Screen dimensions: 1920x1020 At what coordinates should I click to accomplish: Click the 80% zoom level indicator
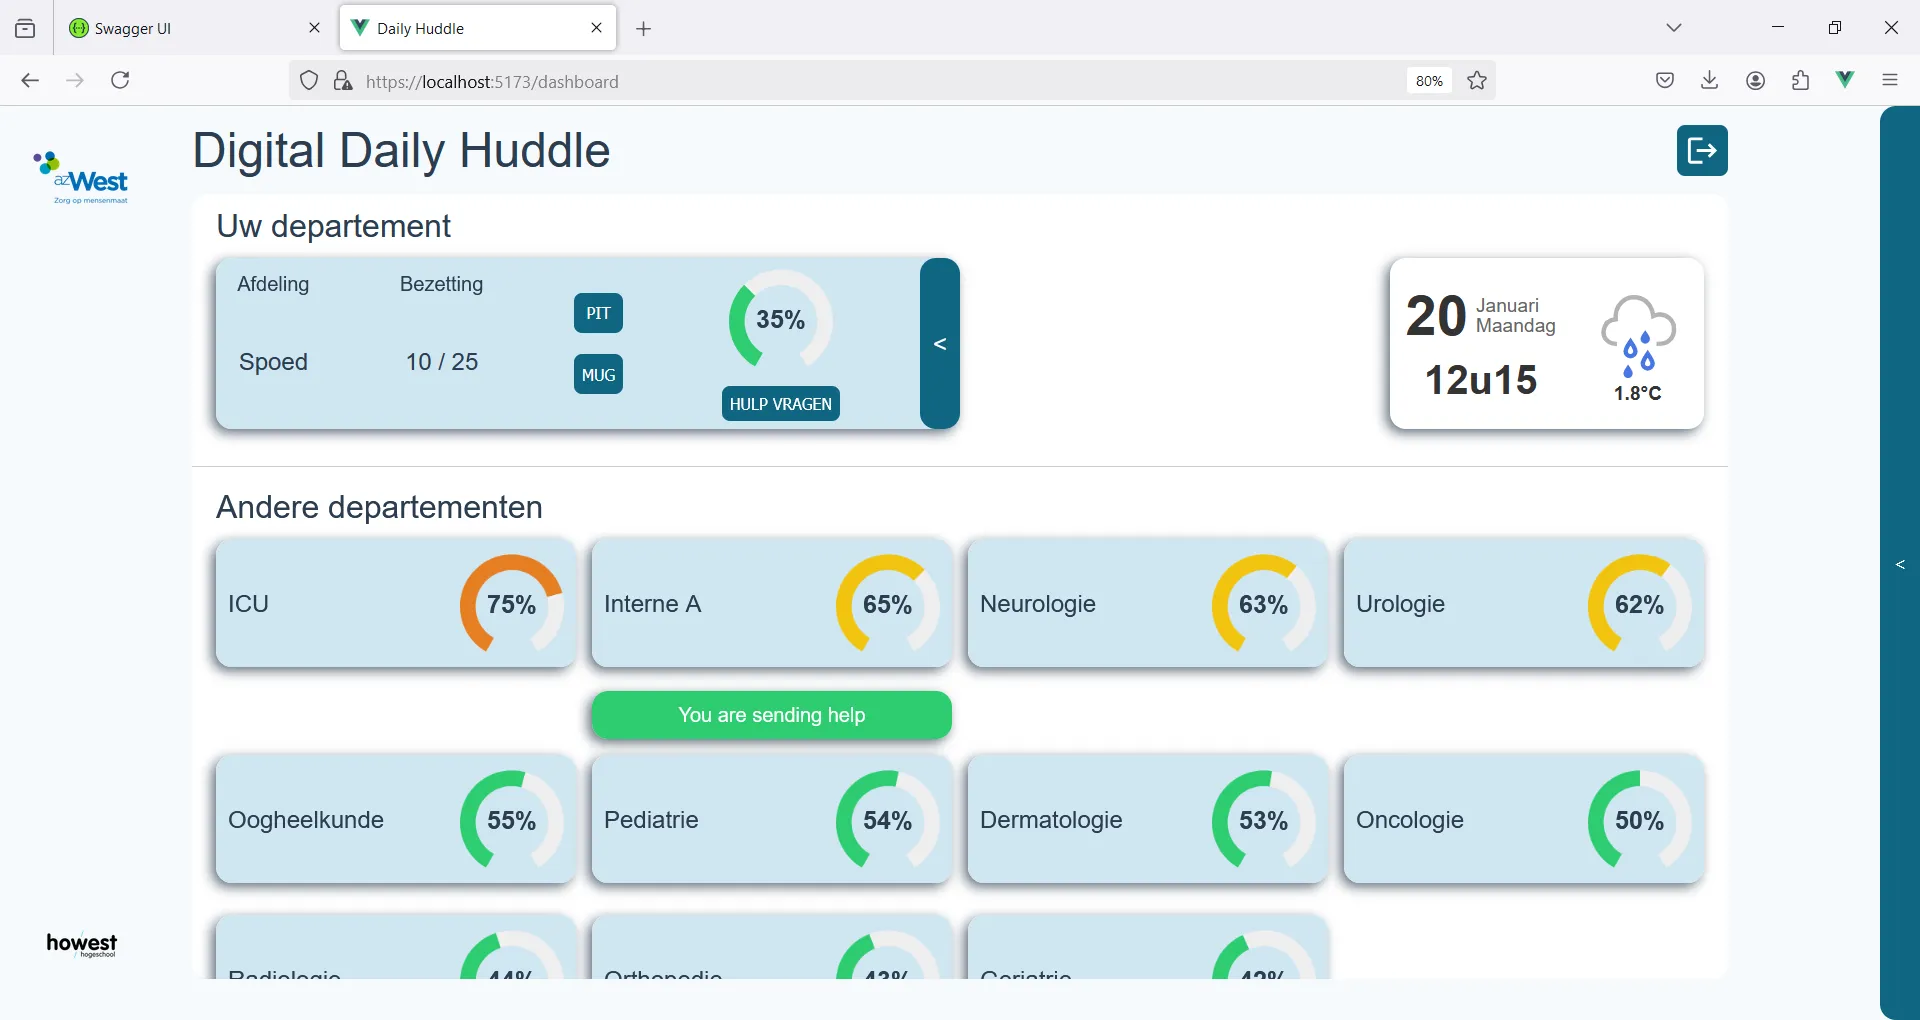click(1429, 81)
